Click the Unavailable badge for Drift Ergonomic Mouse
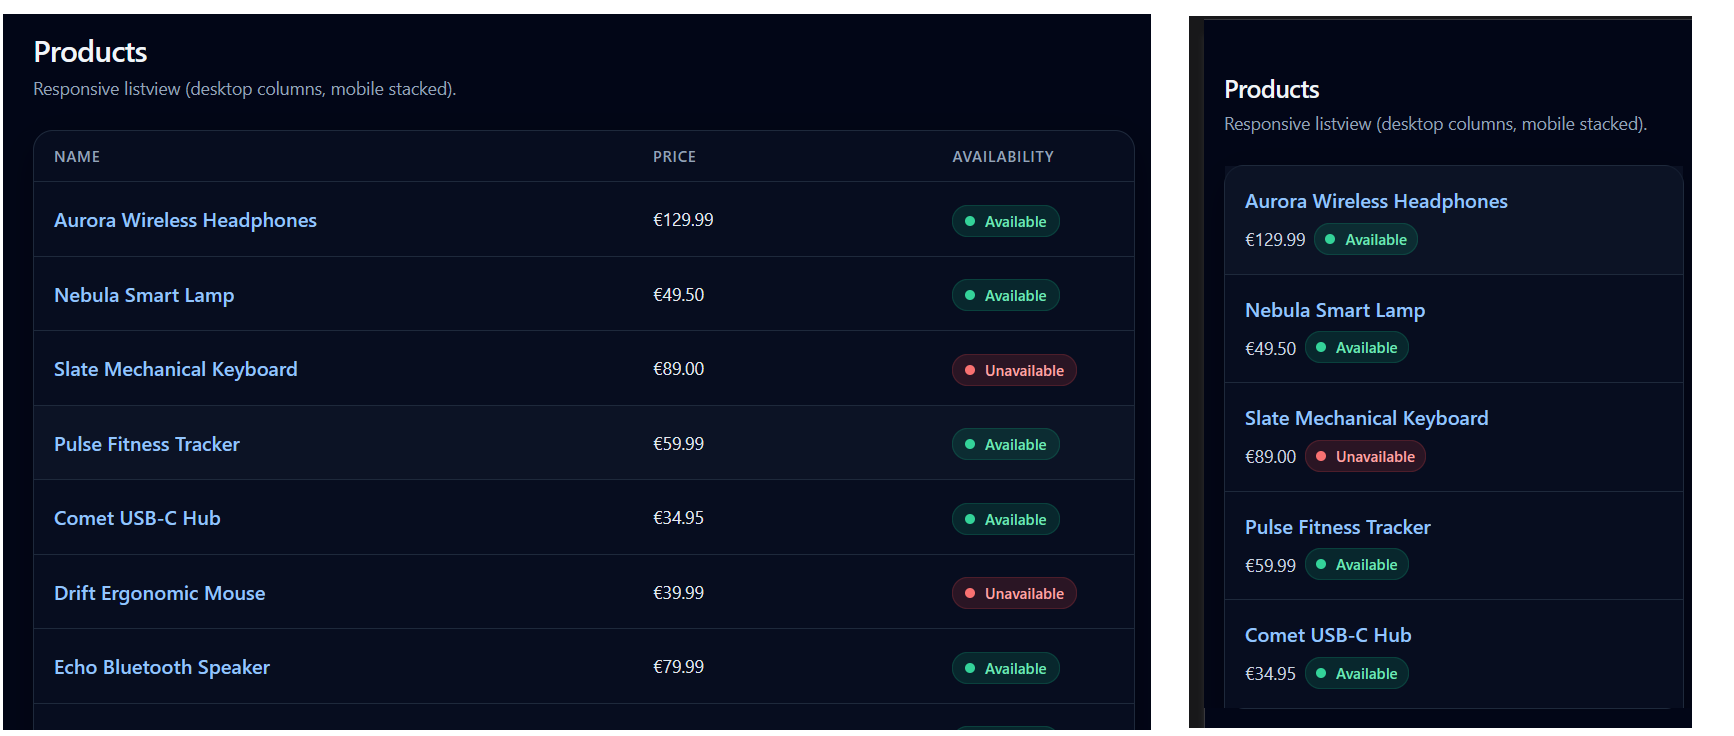Screen dimensions: 1734x736 coord(1013,594)
